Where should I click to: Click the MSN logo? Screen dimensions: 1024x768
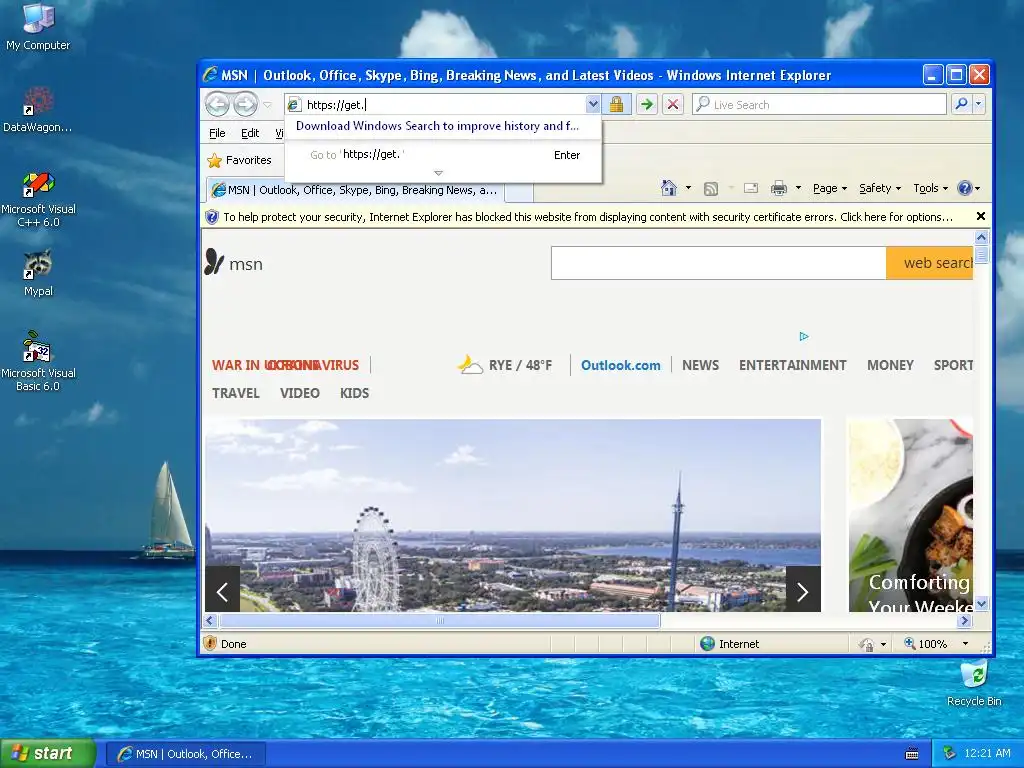click(233, 263)
